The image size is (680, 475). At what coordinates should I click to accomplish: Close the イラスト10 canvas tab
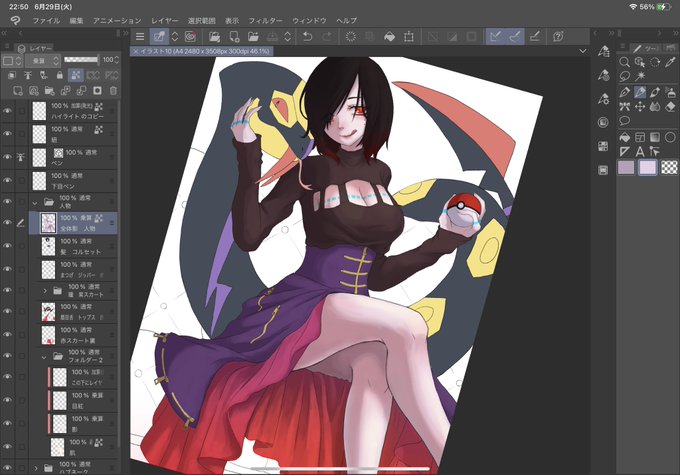[135, 51]
